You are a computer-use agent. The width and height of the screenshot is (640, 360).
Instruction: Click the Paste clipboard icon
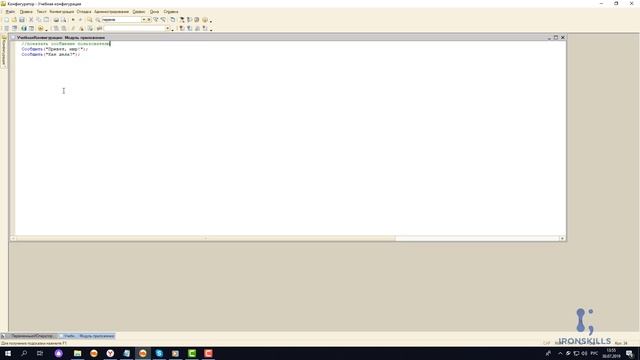46,20
